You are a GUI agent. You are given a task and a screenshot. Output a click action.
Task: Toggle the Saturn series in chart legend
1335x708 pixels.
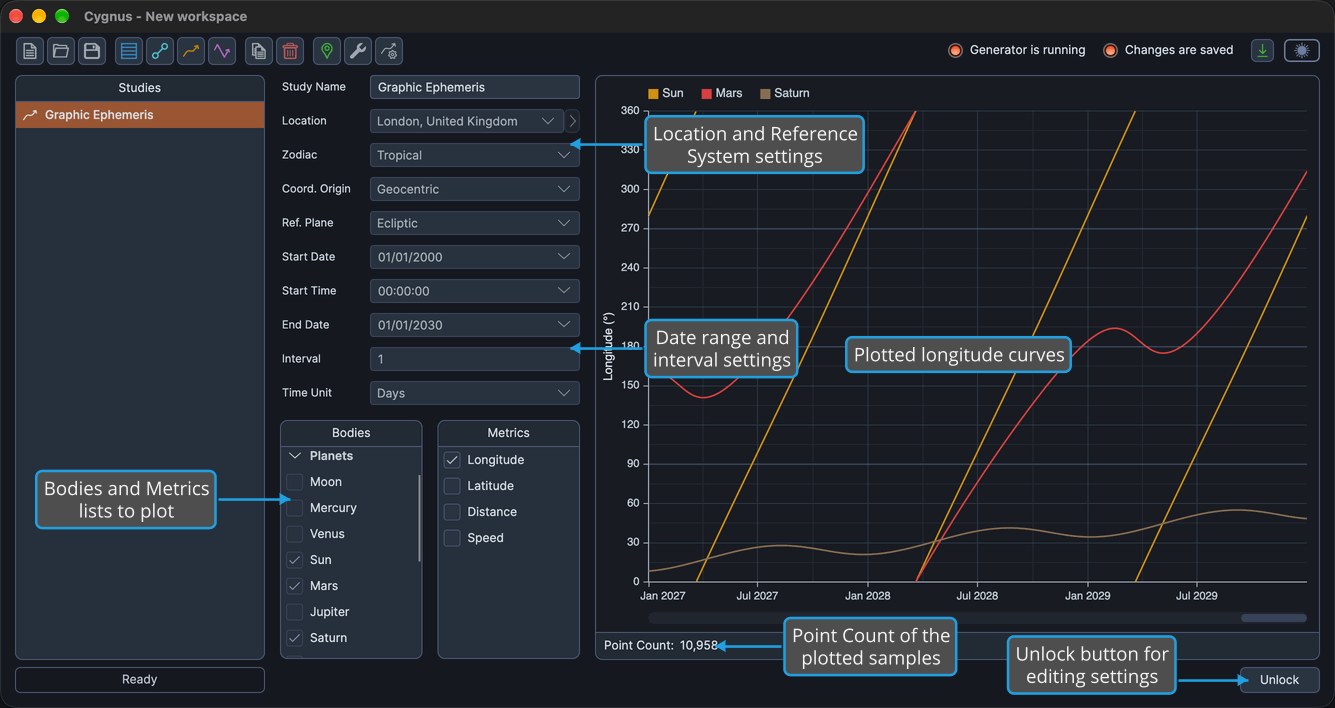785,93
